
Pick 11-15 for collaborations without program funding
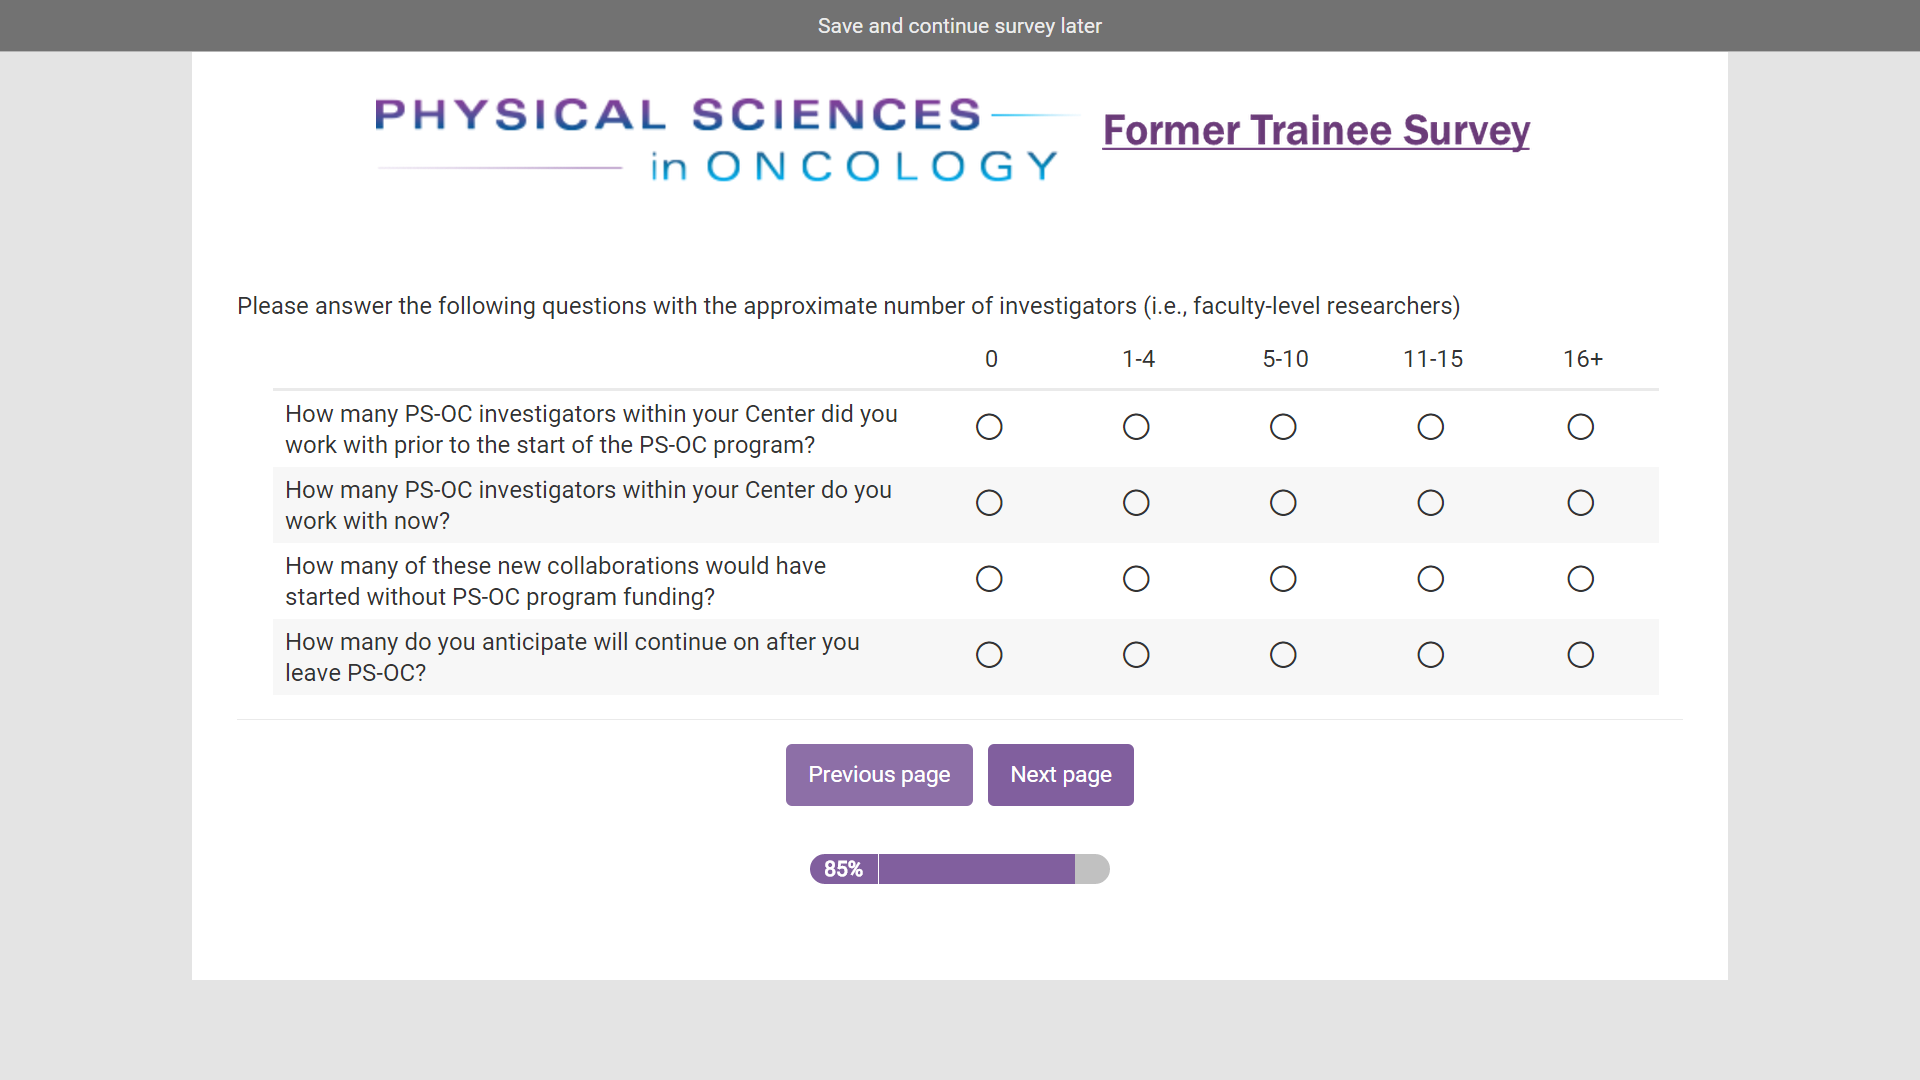1430,579
